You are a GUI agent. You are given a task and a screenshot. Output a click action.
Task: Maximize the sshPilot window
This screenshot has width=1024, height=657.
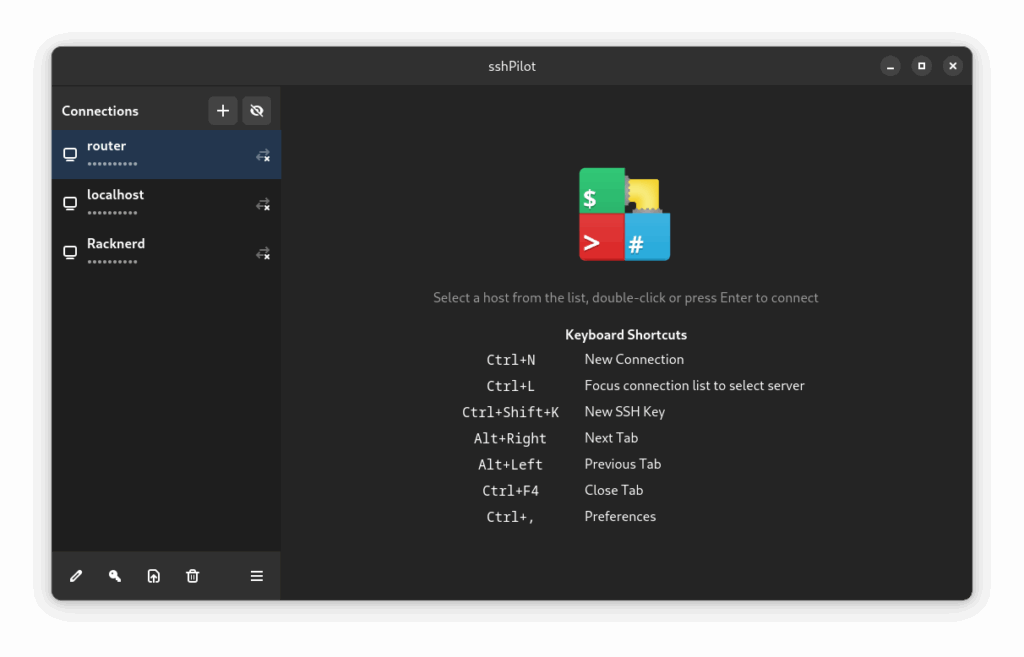[x=922, y=66]
